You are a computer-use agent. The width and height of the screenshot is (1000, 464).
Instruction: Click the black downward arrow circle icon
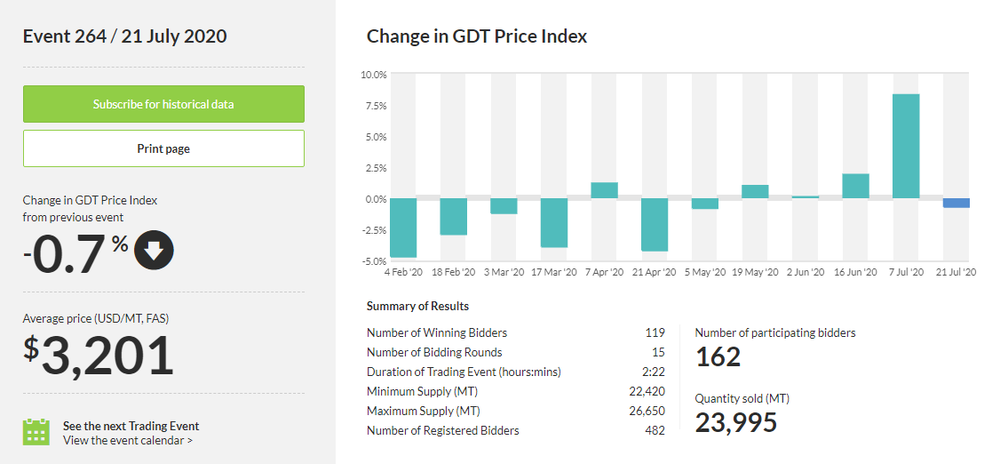click(x=155, y=252)
